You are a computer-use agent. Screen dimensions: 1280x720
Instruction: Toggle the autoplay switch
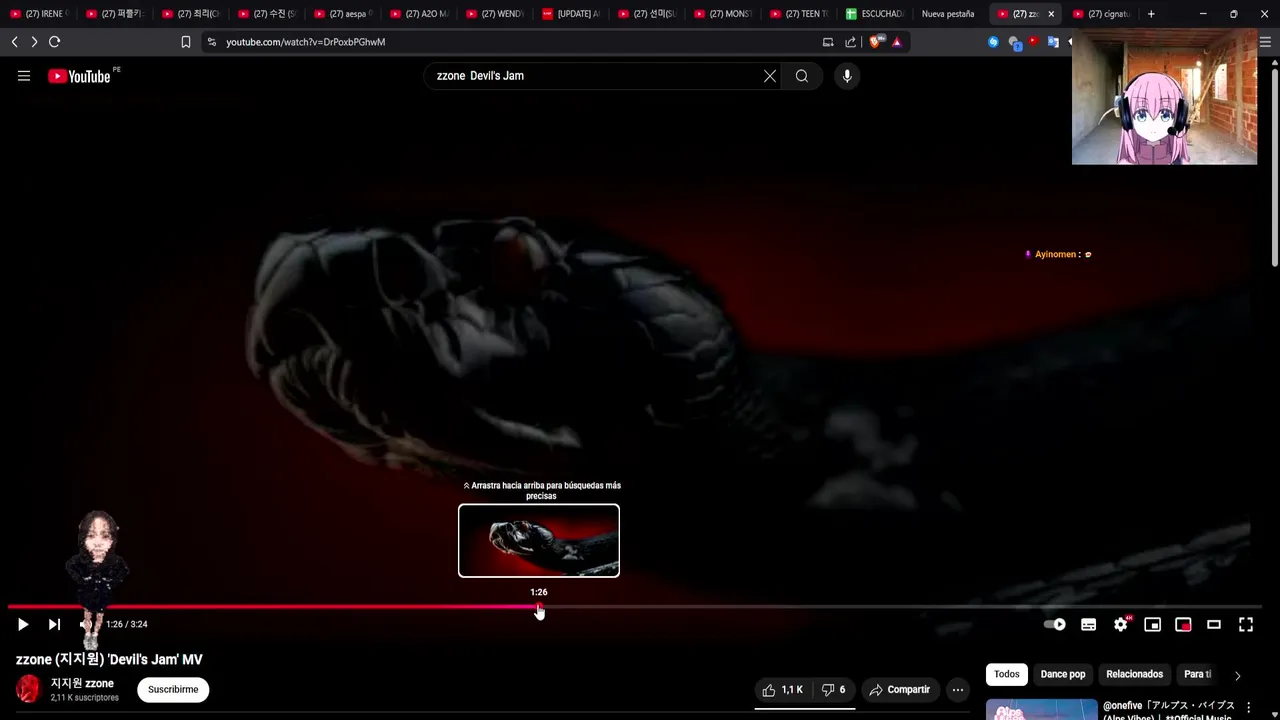point(1055,624)
